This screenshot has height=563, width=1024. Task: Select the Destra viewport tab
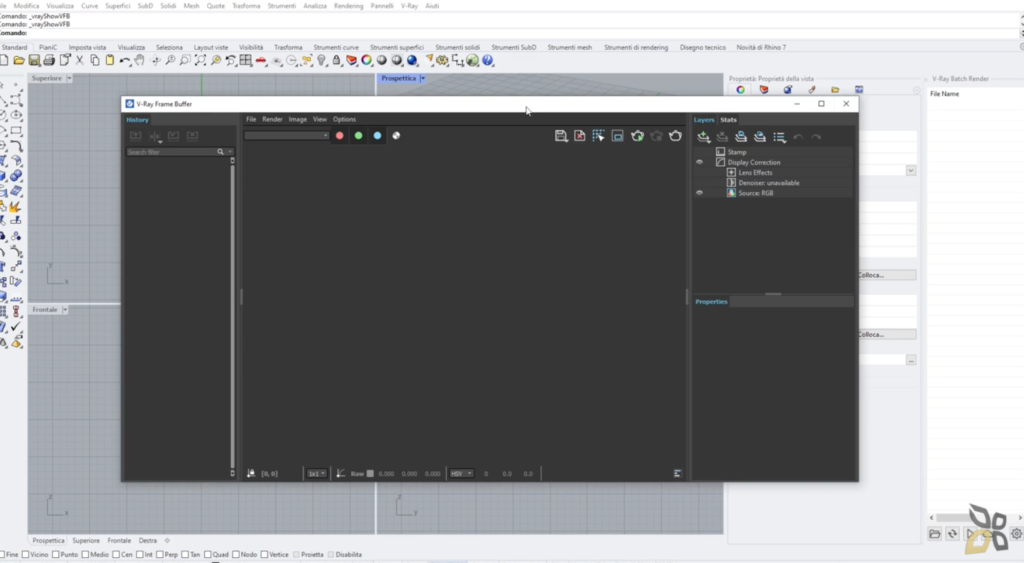coord(148,541)
